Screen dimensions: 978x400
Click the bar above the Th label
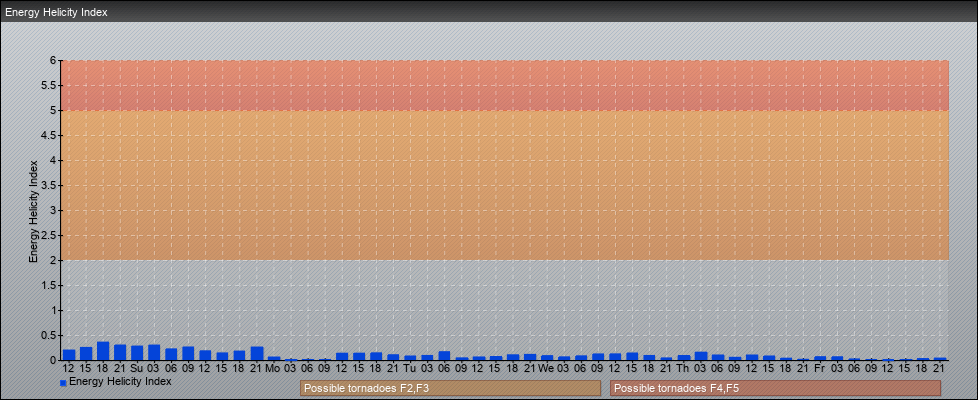click(684, 358)
